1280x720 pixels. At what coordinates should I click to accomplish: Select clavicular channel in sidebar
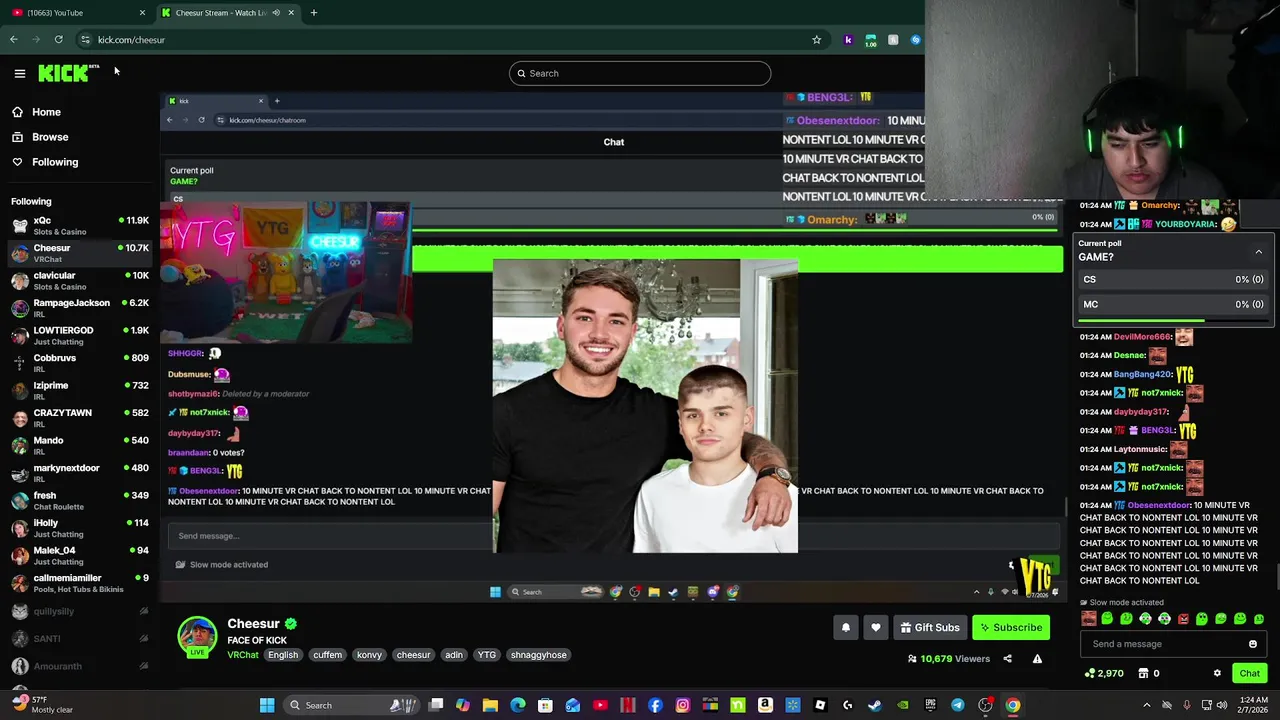point(78,281)
